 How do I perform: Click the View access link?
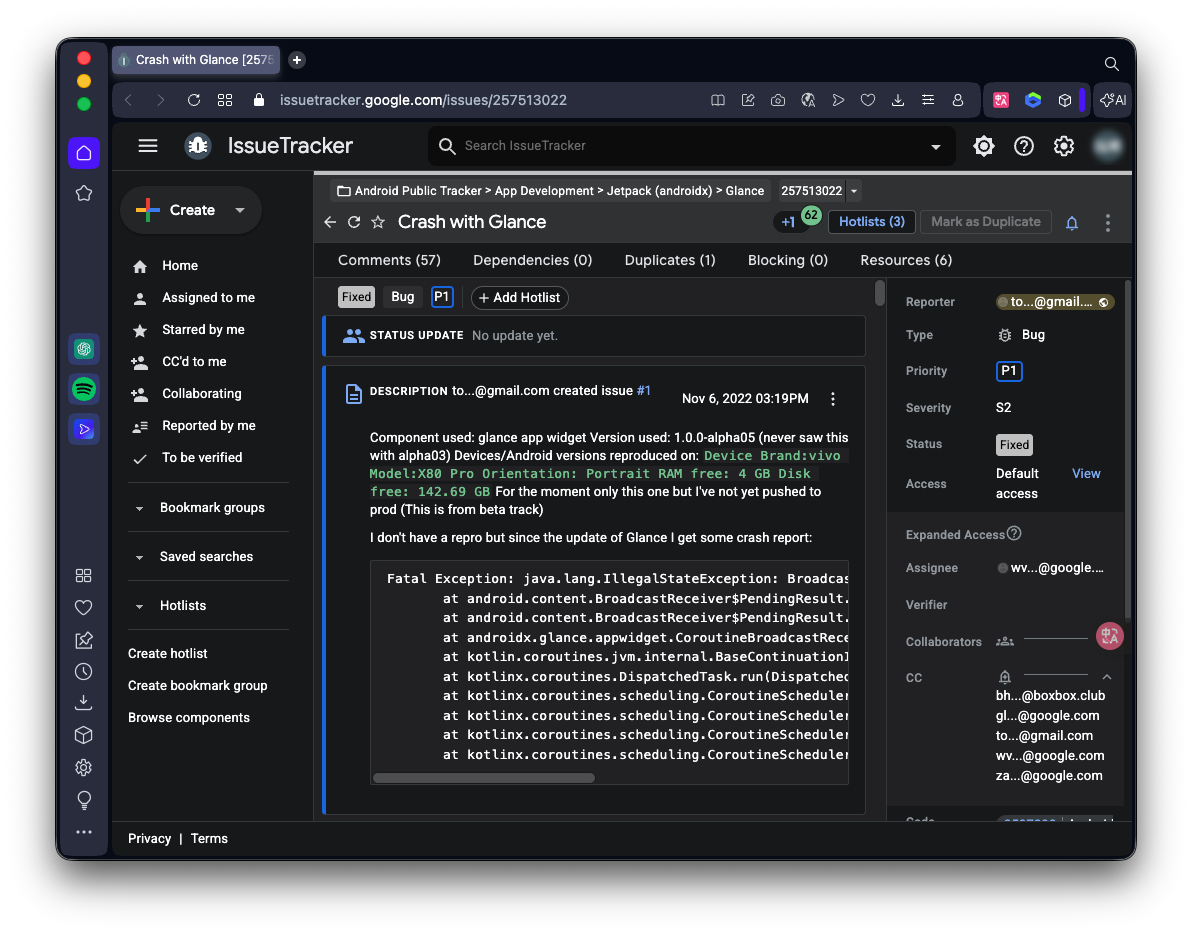(1086, 474)
